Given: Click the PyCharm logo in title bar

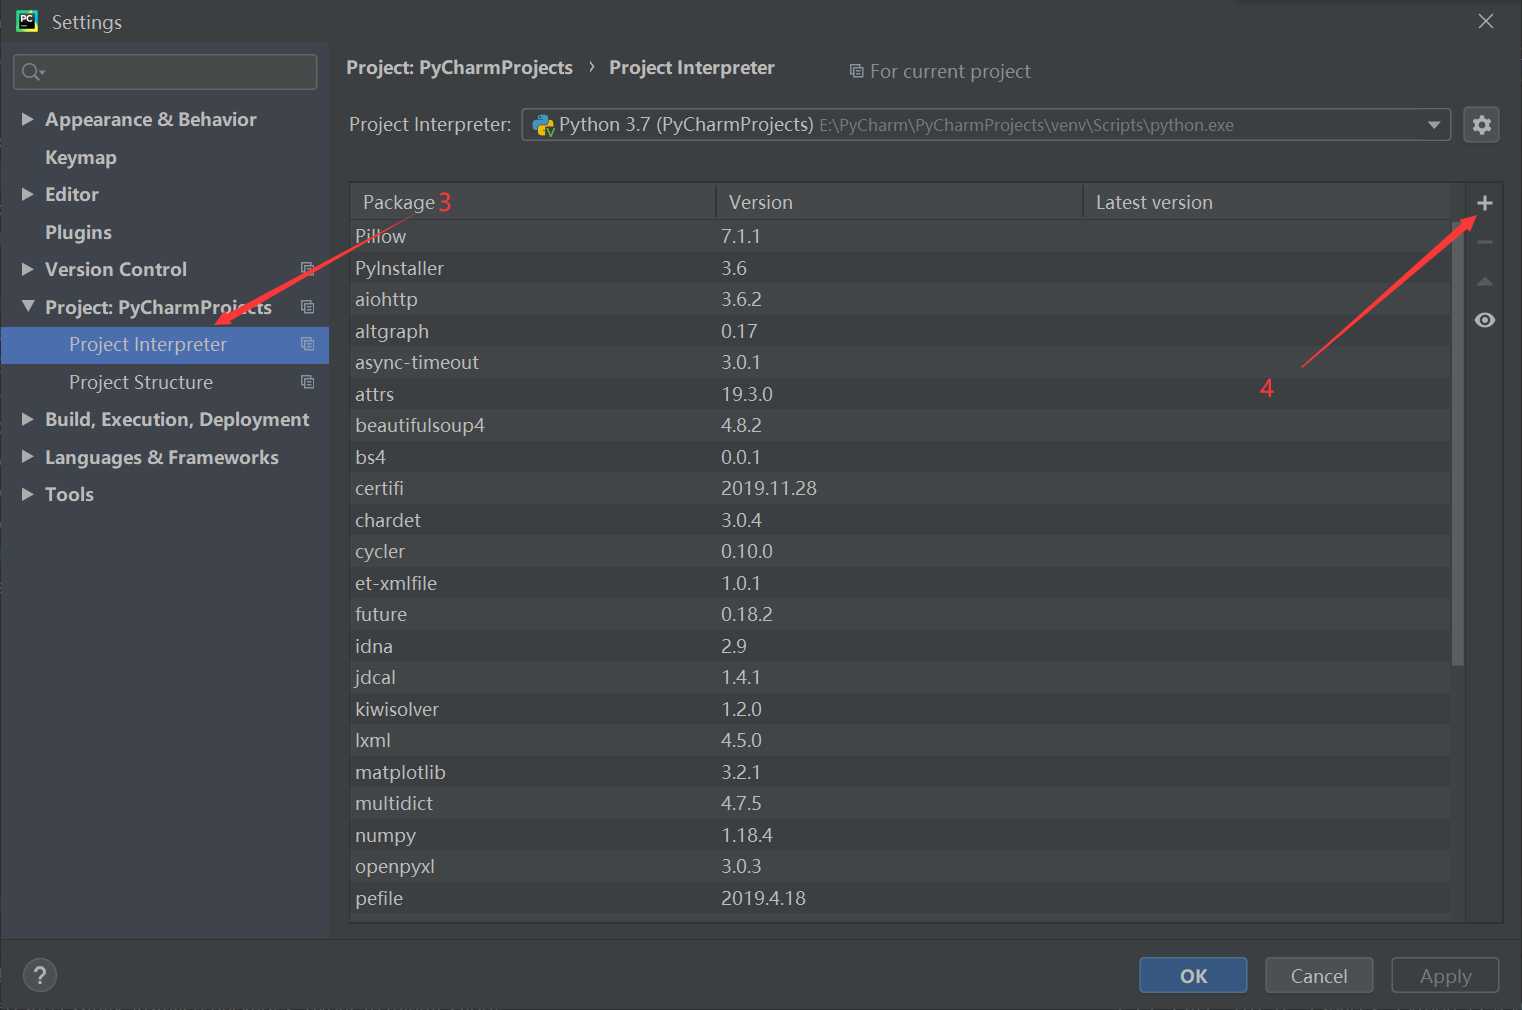Looking at the screenshot, I should (27, 21).
